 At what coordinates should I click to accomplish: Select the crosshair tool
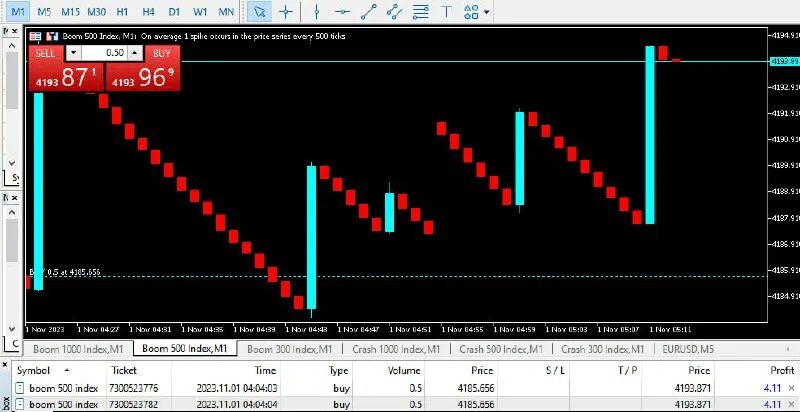[x=286, y=12]
